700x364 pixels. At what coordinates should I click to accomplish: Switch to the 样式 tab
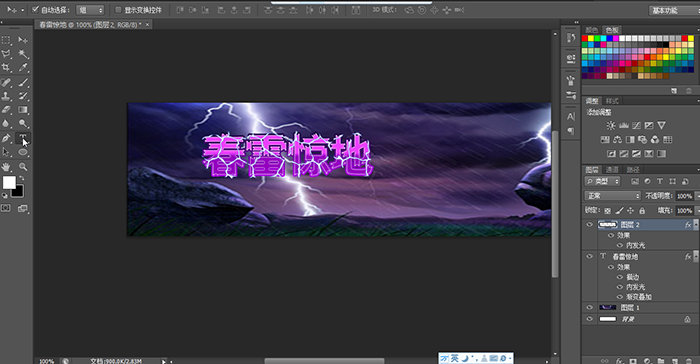tap(612, 101)
